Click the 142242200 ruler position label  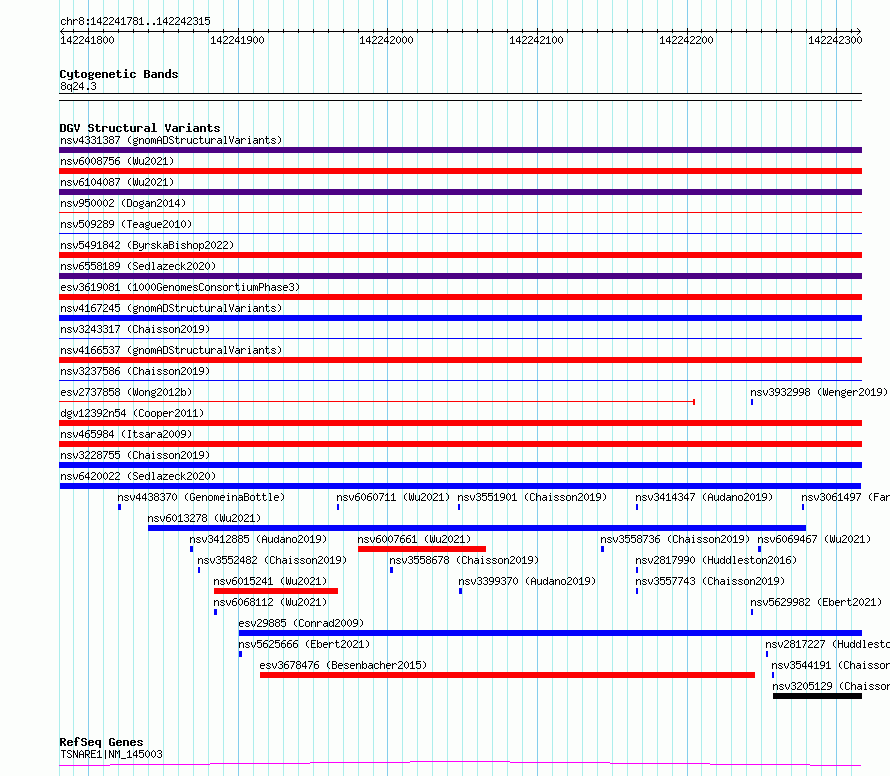(686, 40)
